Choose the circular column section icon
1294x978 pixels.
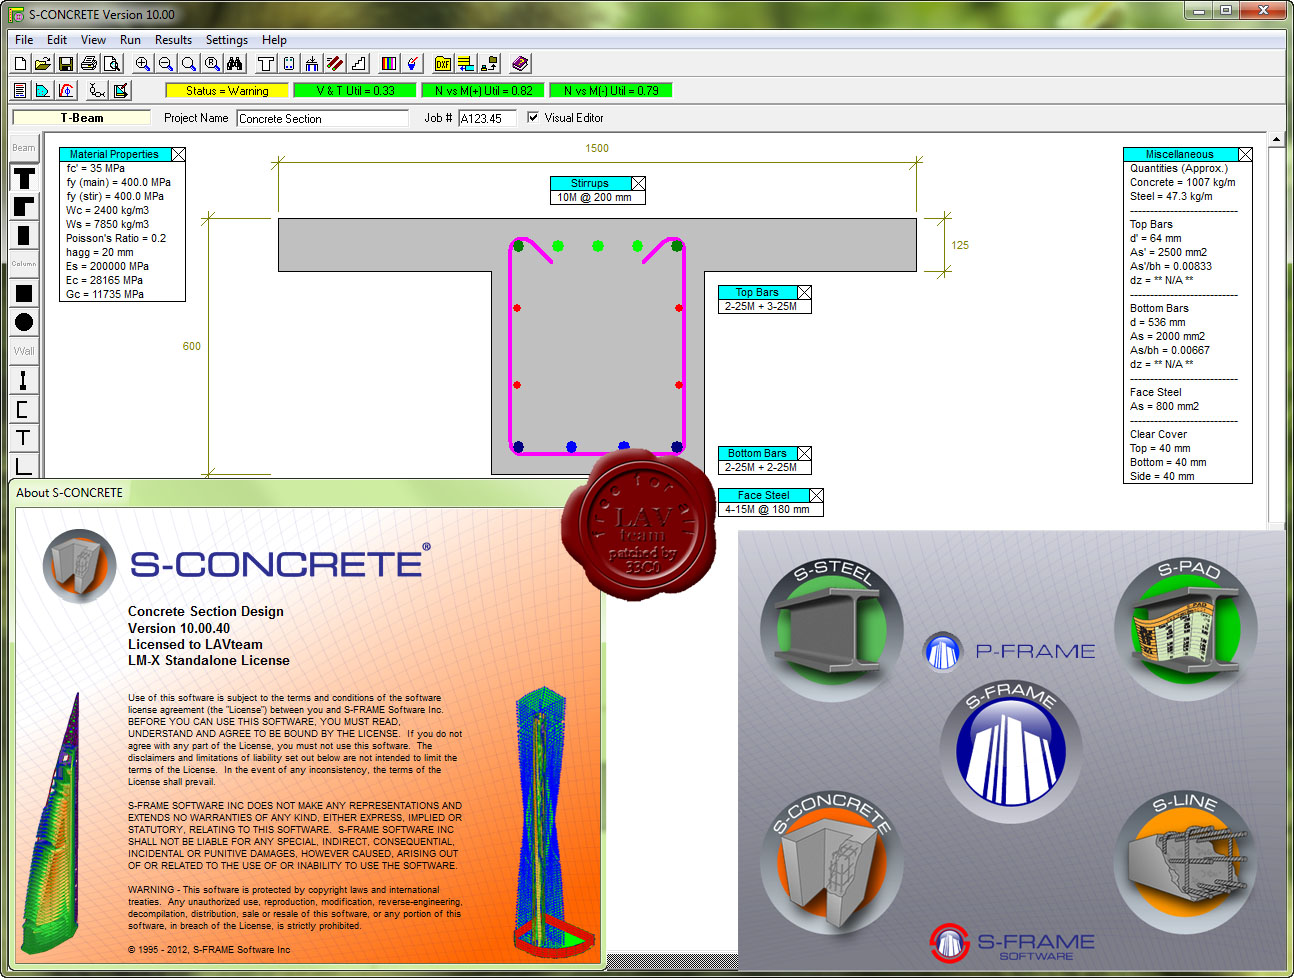click(x=24, y=322)
